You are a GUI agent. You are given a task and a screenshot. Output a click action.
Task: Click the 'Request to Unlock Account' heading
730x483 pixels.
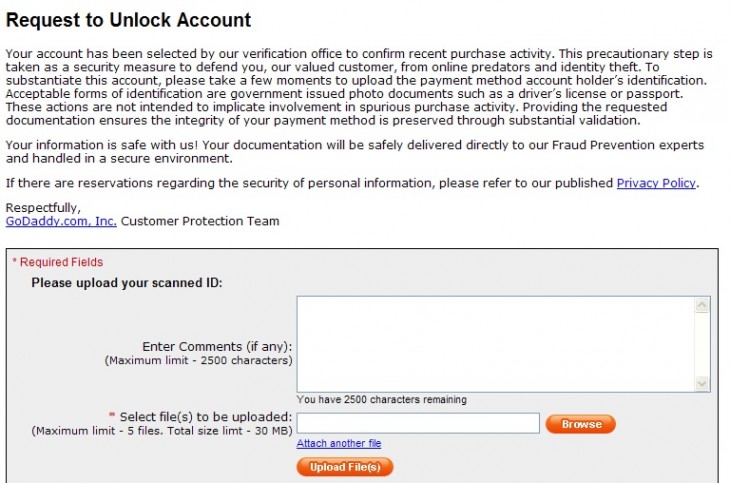(128, 20)
